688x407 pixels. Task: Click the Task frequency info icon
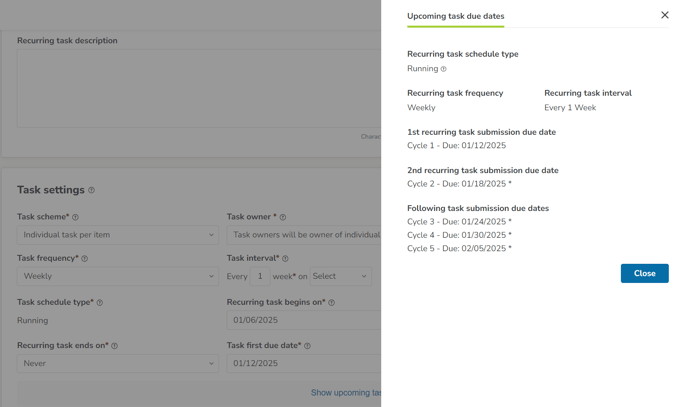pos(85,259)
